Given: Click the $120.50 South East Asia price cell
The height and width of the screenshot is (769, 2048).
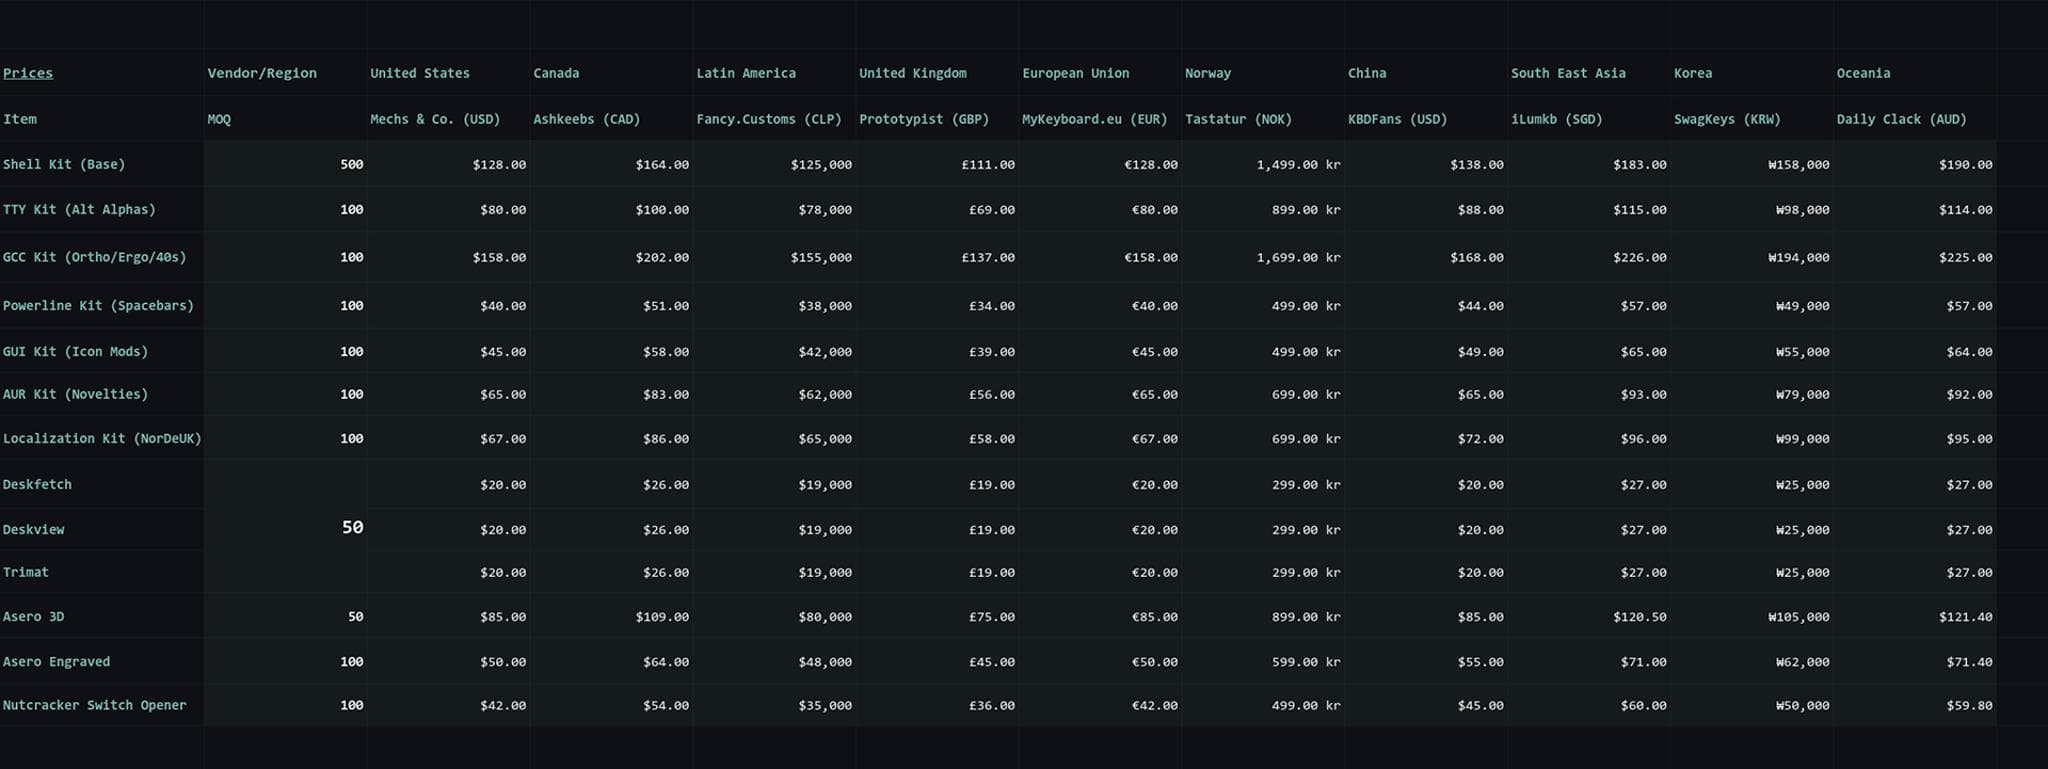Looking at the screenshot, I should (x=1639, y=617).
